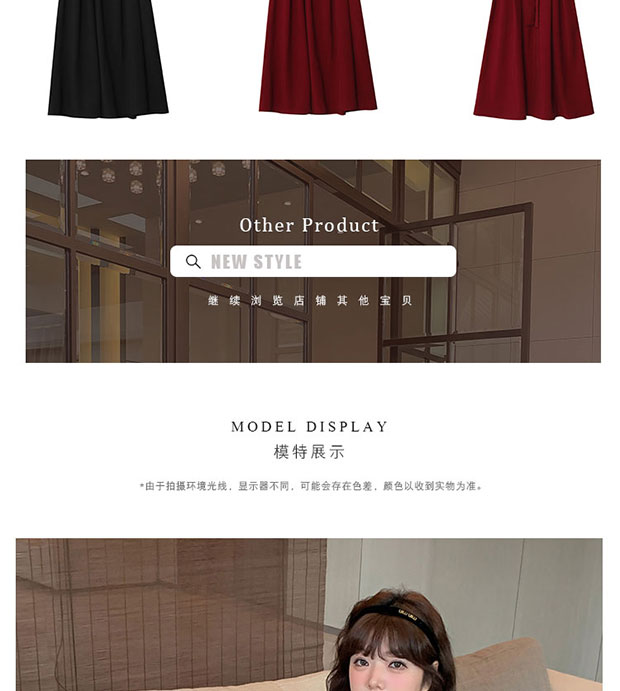Viewport: 620px width, 691px height.
Task: Click the color difference disclaimer text
Action: pyautogui.click(x=311, y=486)
